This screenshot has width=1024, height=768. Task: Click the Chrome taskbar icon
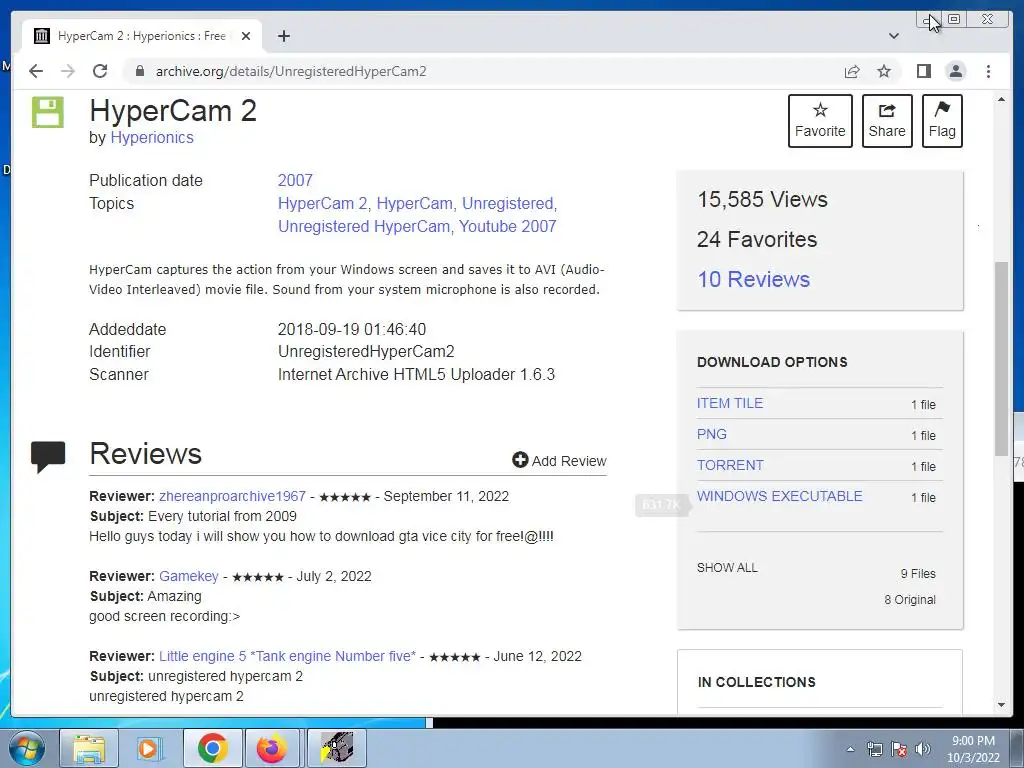coord(212,748)
